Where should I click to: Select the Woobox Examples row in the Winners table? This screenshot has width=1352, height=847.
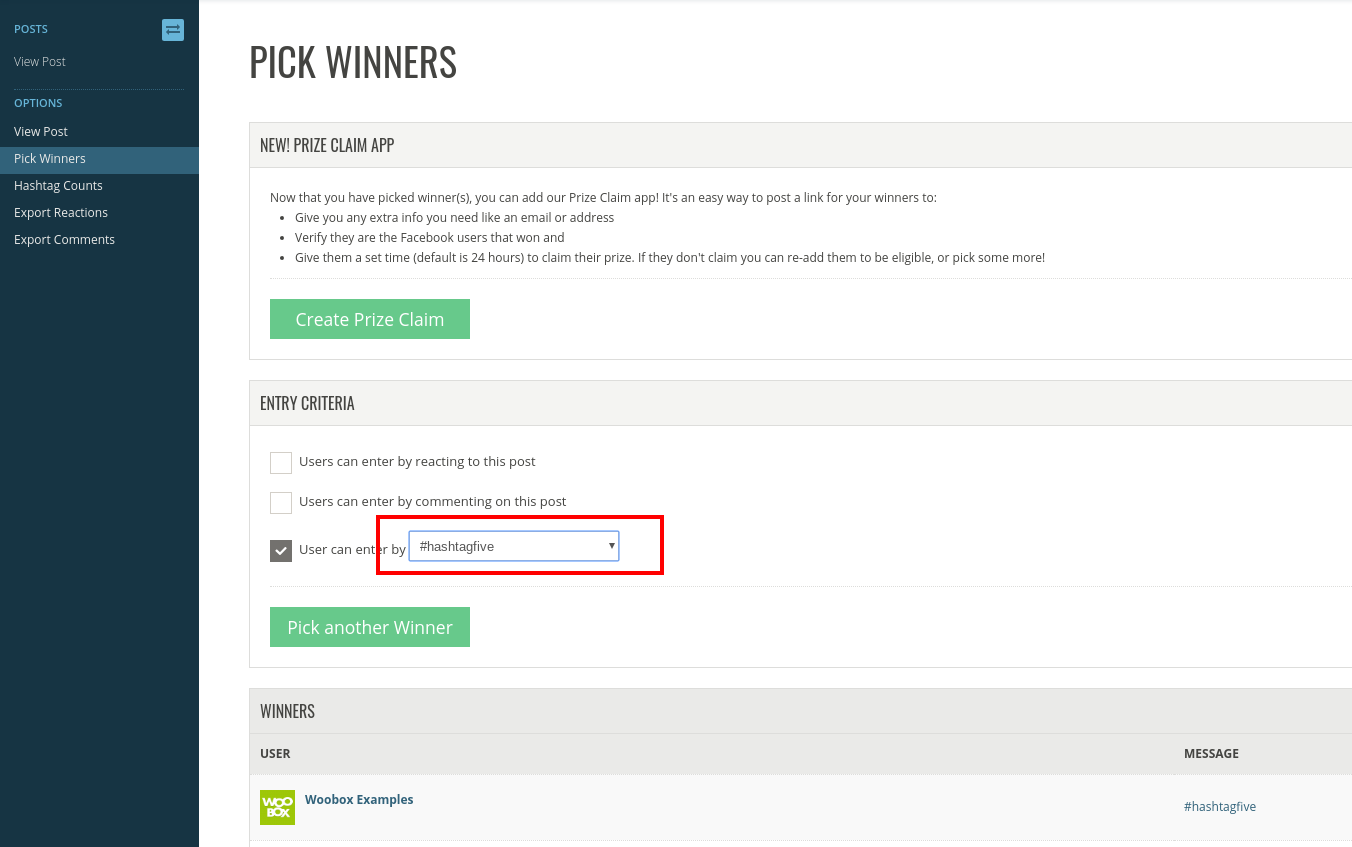point(700,805)
